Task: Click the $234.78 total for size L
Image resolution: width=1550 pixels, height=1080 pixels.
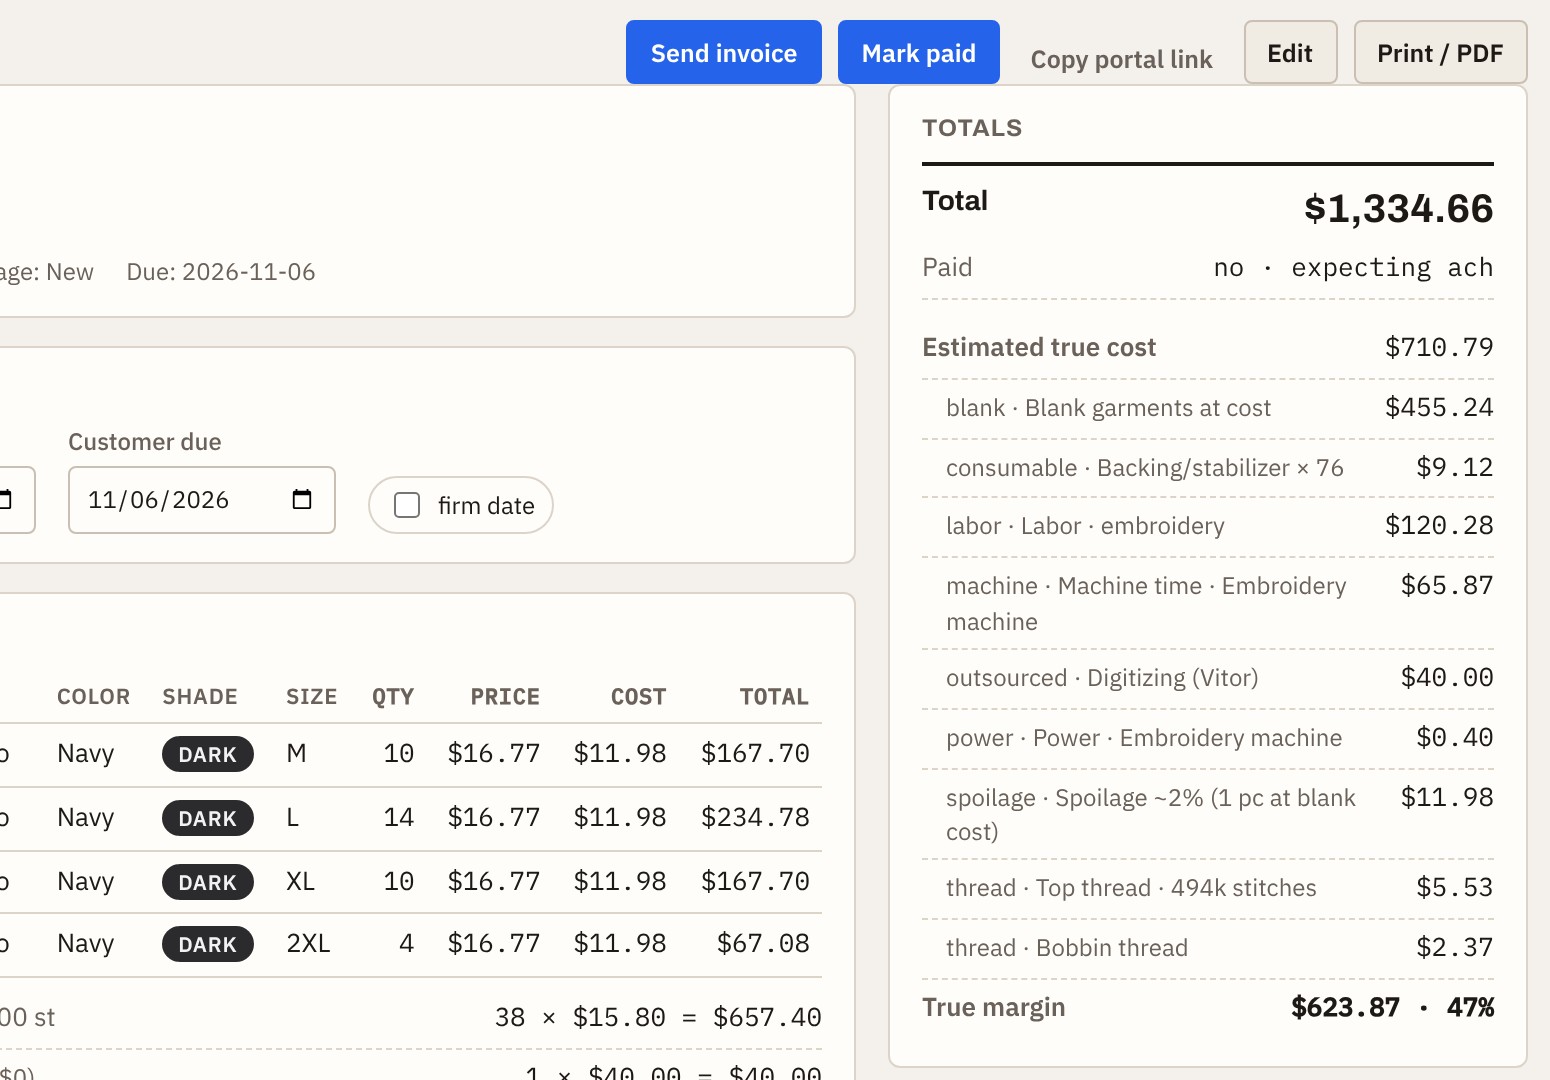Action: (755, 817)
